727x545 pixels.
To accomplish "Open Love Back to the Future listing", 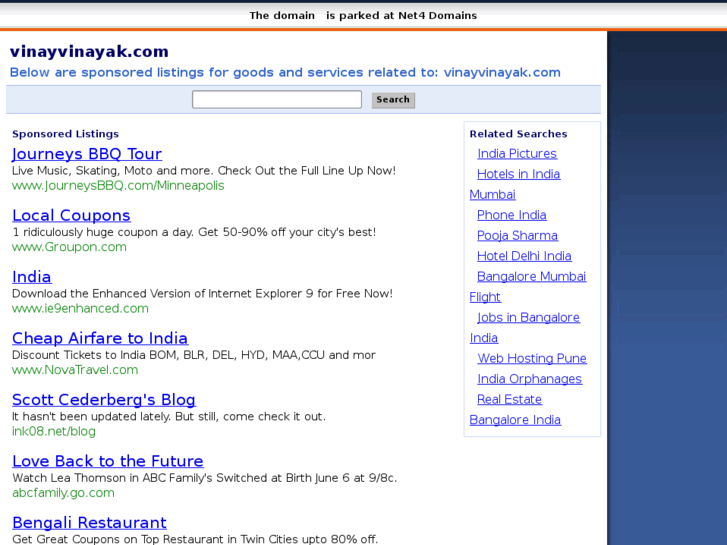I will [108, 461].
